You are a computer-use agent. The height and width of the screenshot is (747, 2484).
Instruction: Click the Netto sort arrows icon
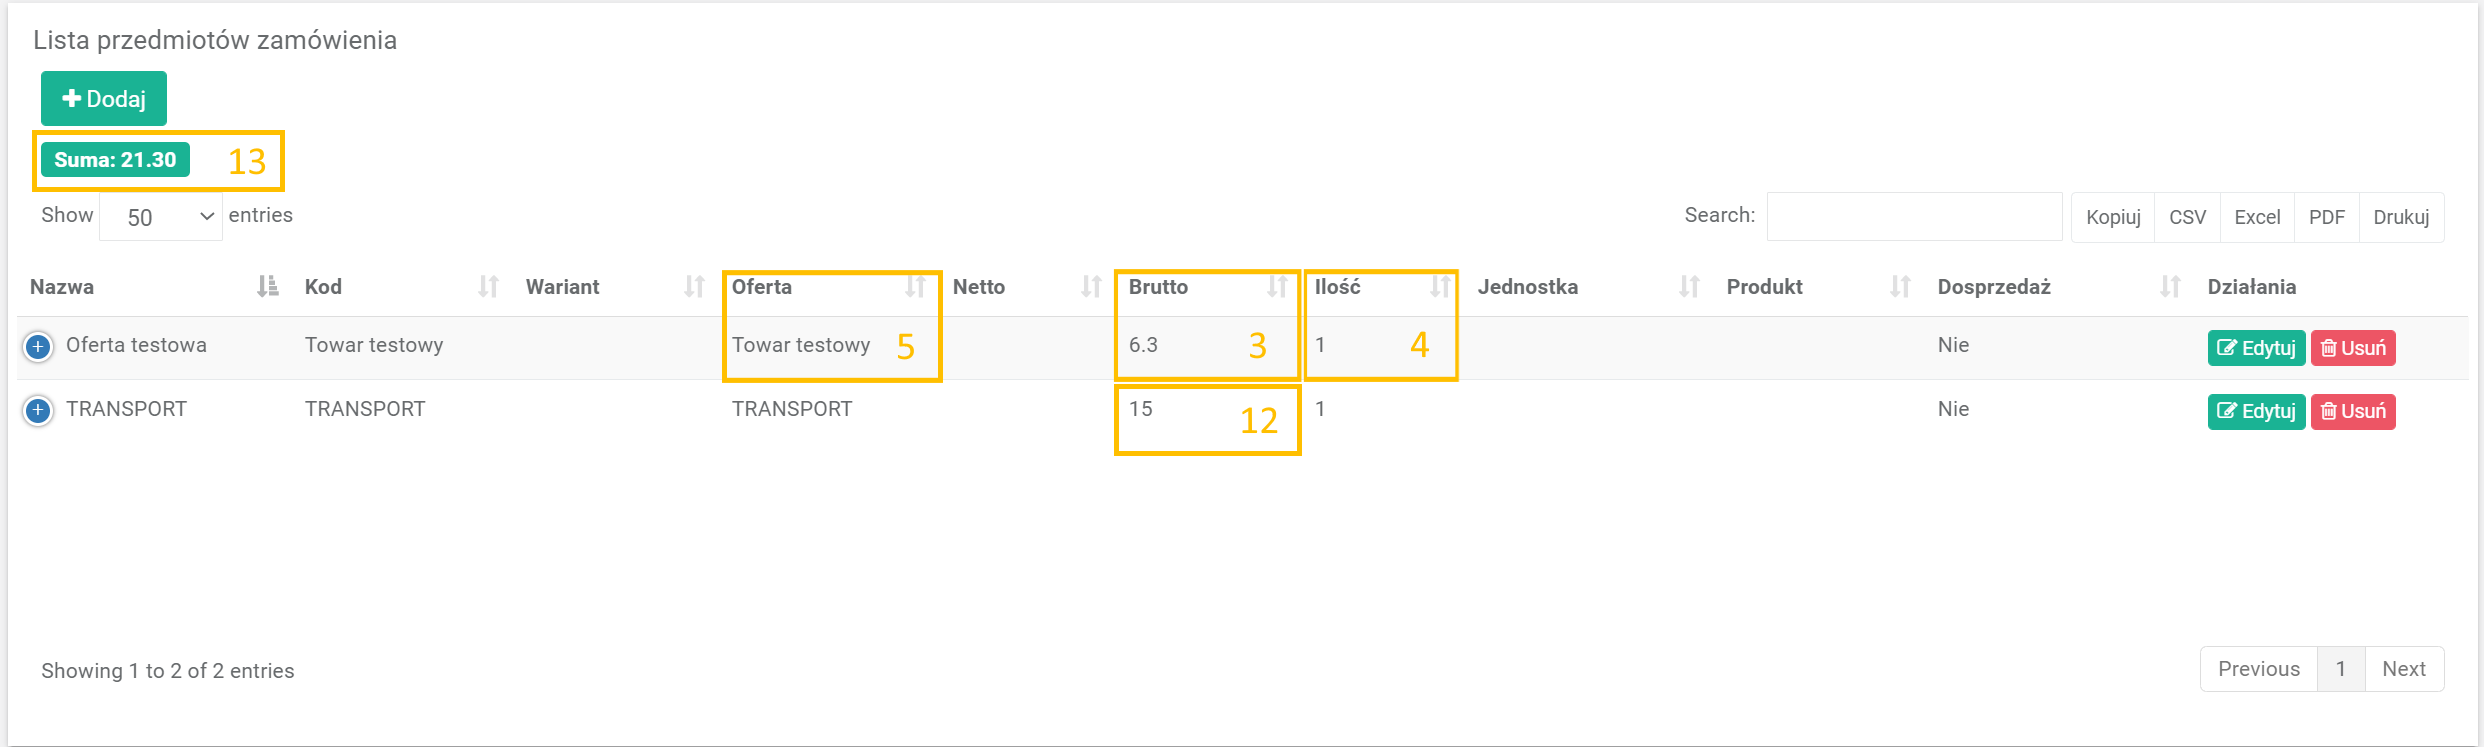1090,287
